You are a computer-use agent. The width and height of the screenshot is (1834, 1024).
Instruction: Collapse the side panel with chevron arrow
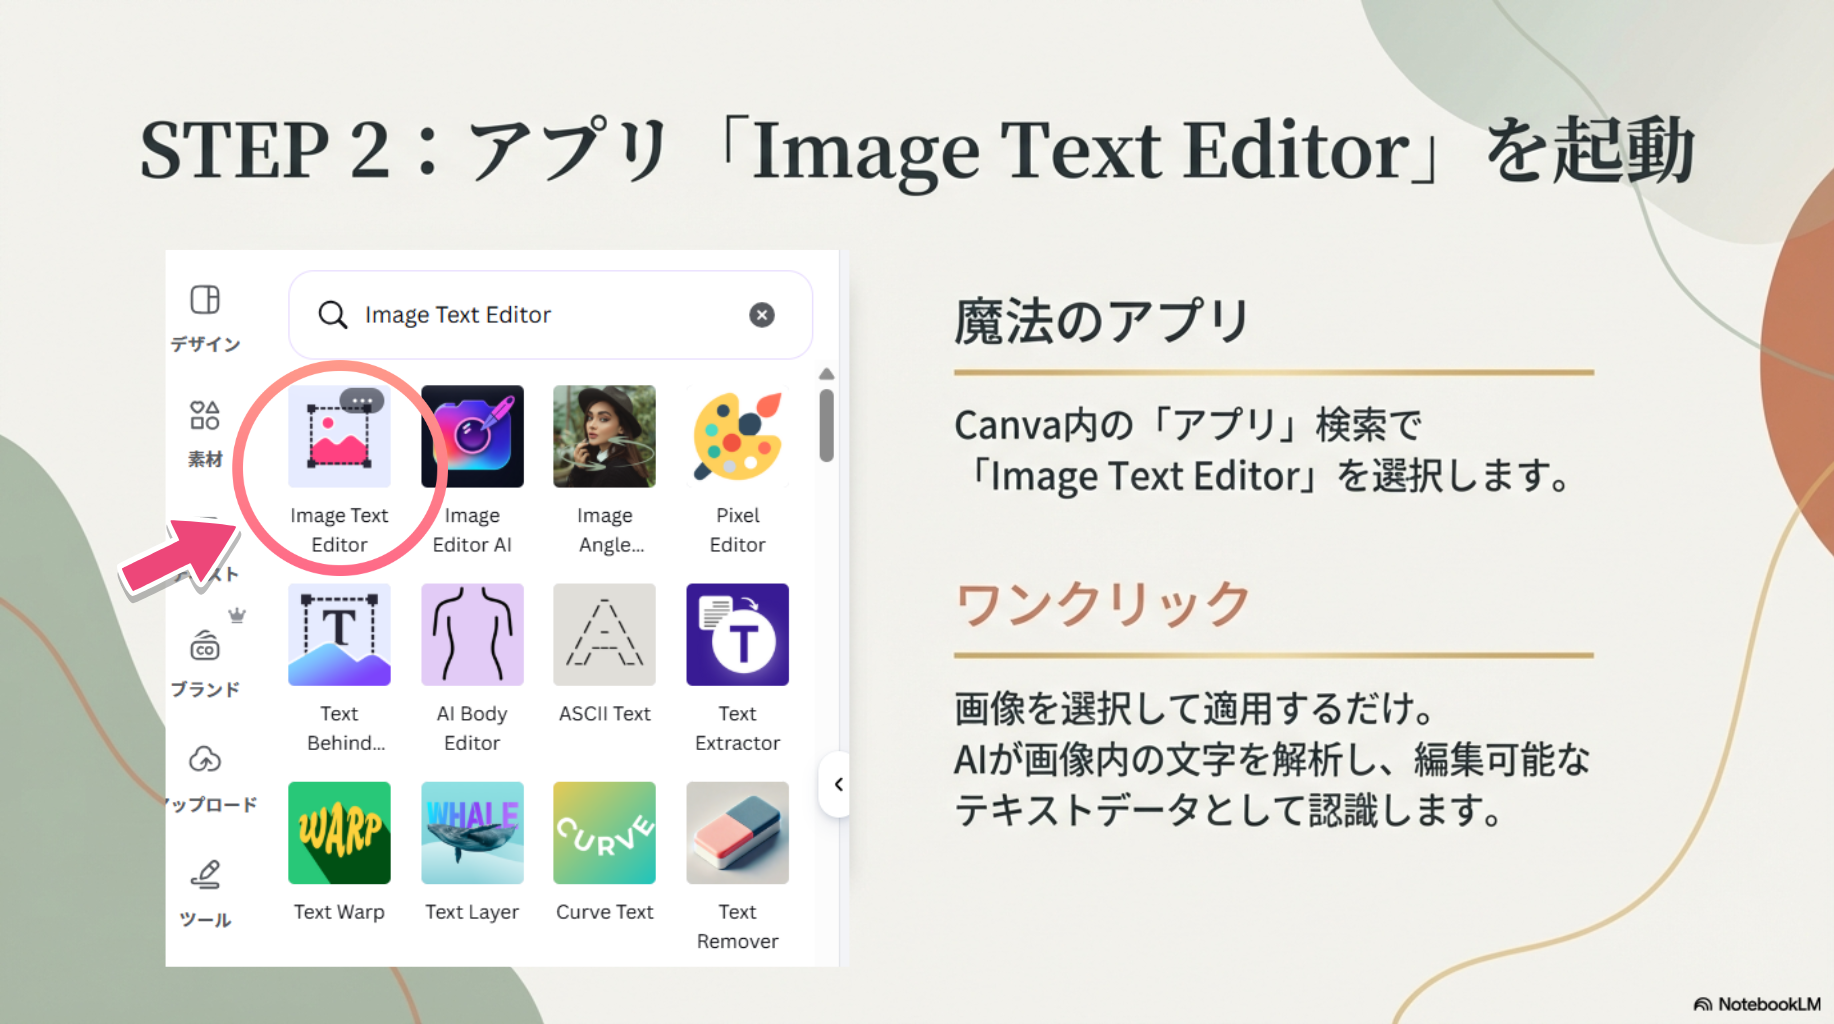click(x=838, y=785)
